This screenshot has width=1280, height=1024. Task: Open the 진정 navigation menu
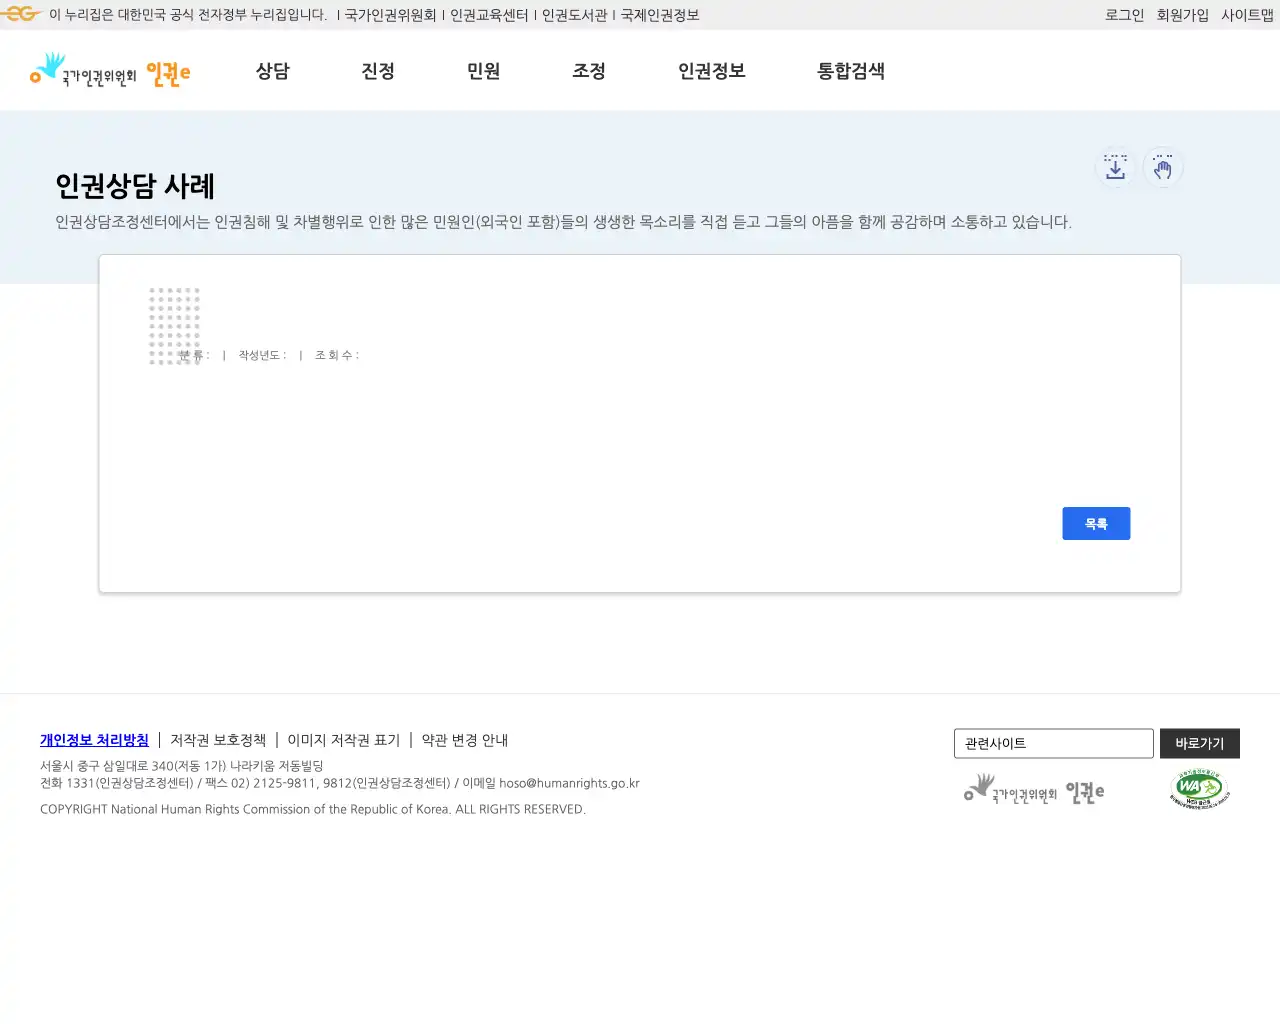tap(378, 71)
